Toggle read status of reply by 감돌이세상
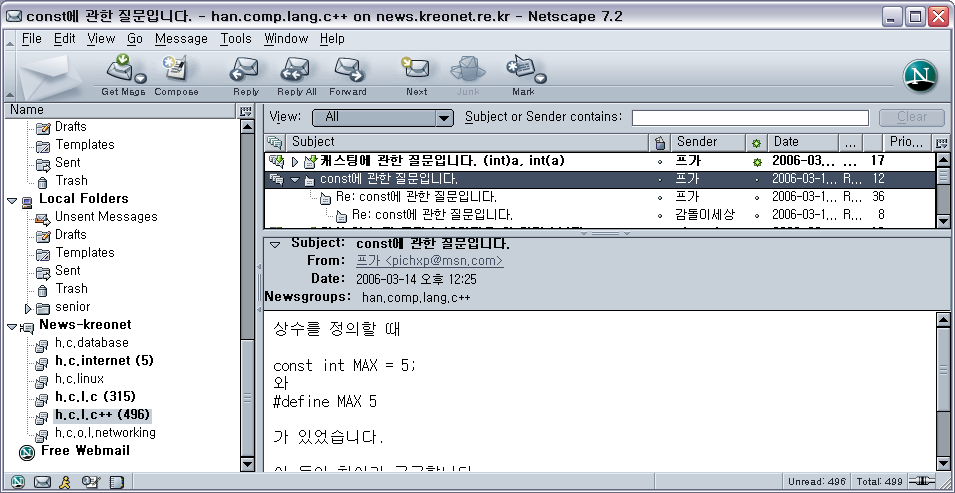 [x=757, y=216]
